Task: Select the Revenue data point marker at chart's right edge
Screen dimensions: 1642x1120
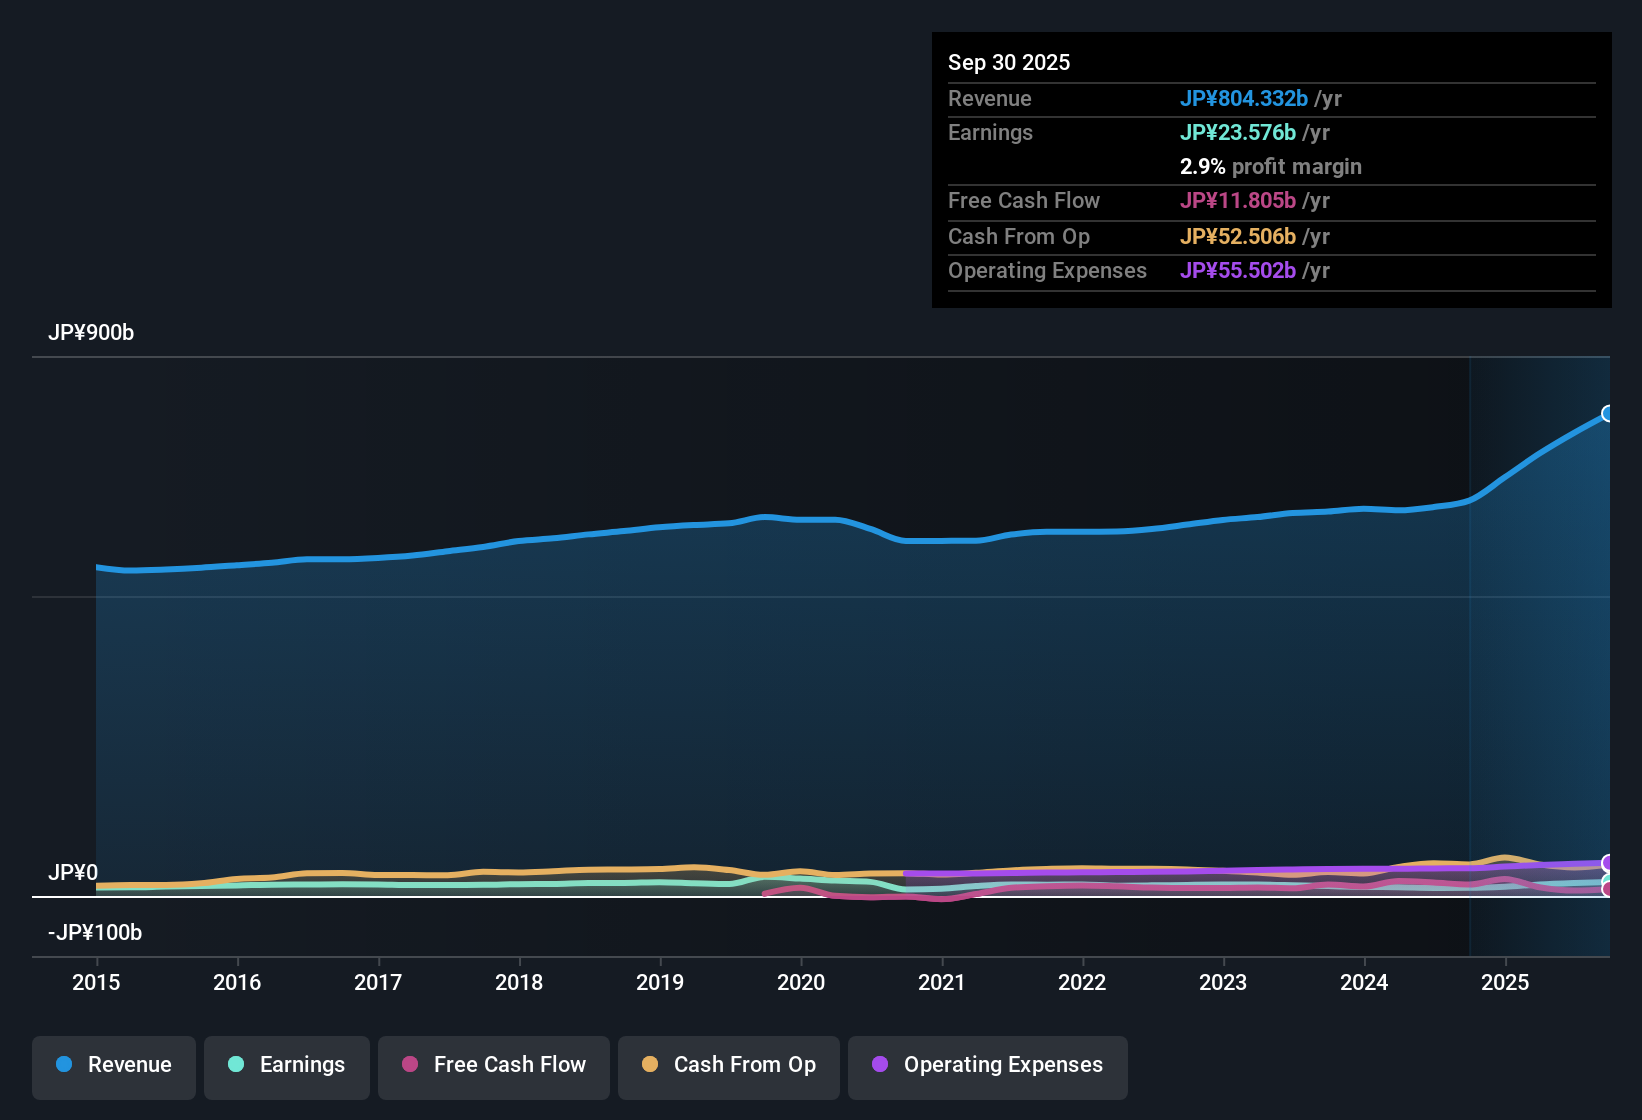Action: click(x=1608, y=413)
